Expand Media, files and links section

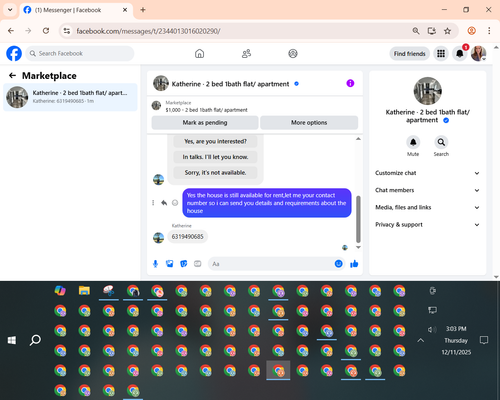(x=427, y=207)
